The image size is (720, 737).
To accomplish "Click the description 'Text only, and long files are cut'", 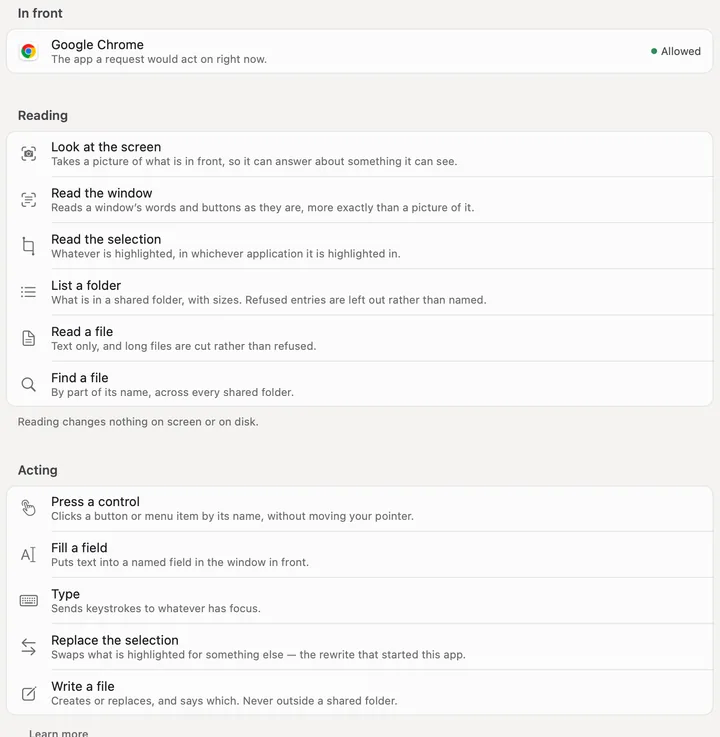I will coord(184,346).
